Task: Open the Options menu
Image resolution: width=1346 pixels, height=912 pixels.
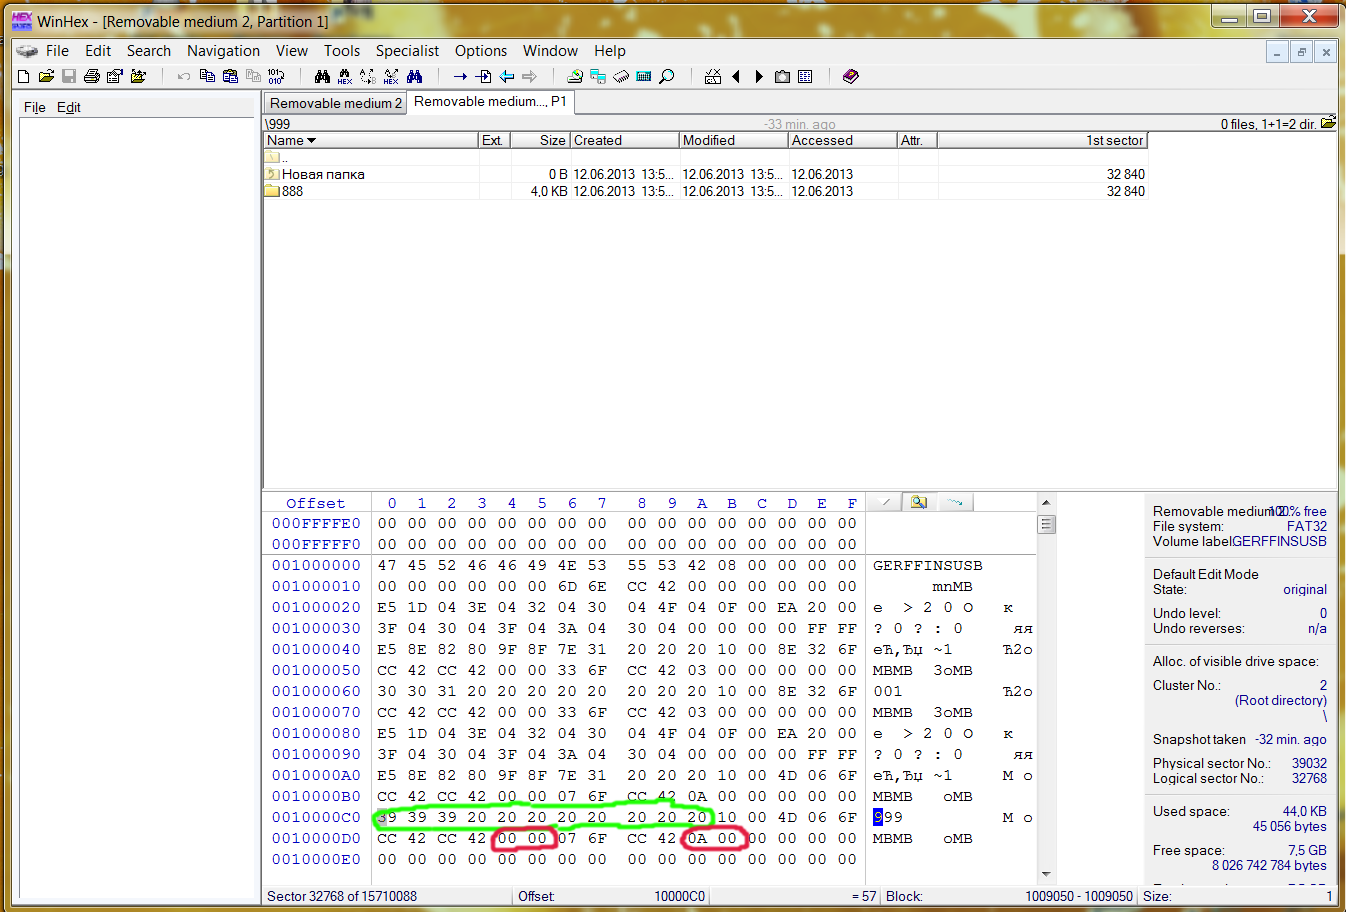Action: click(x=480, y=51)
